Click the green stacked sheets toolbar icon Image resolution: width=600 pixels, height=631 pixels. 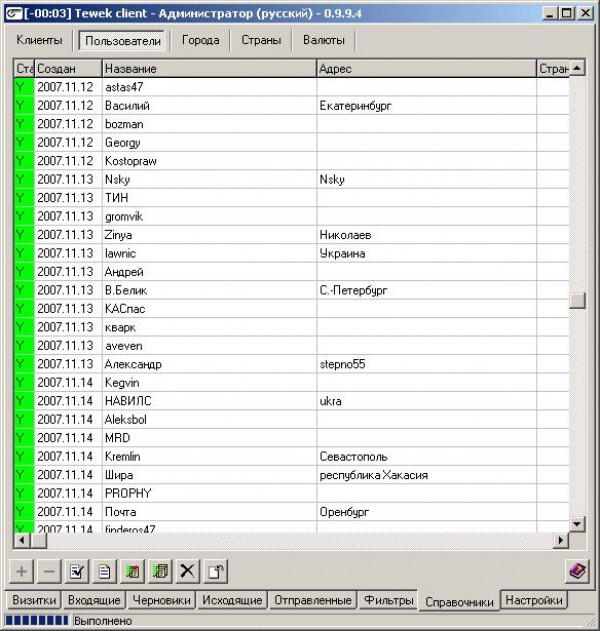pos(160,571)
